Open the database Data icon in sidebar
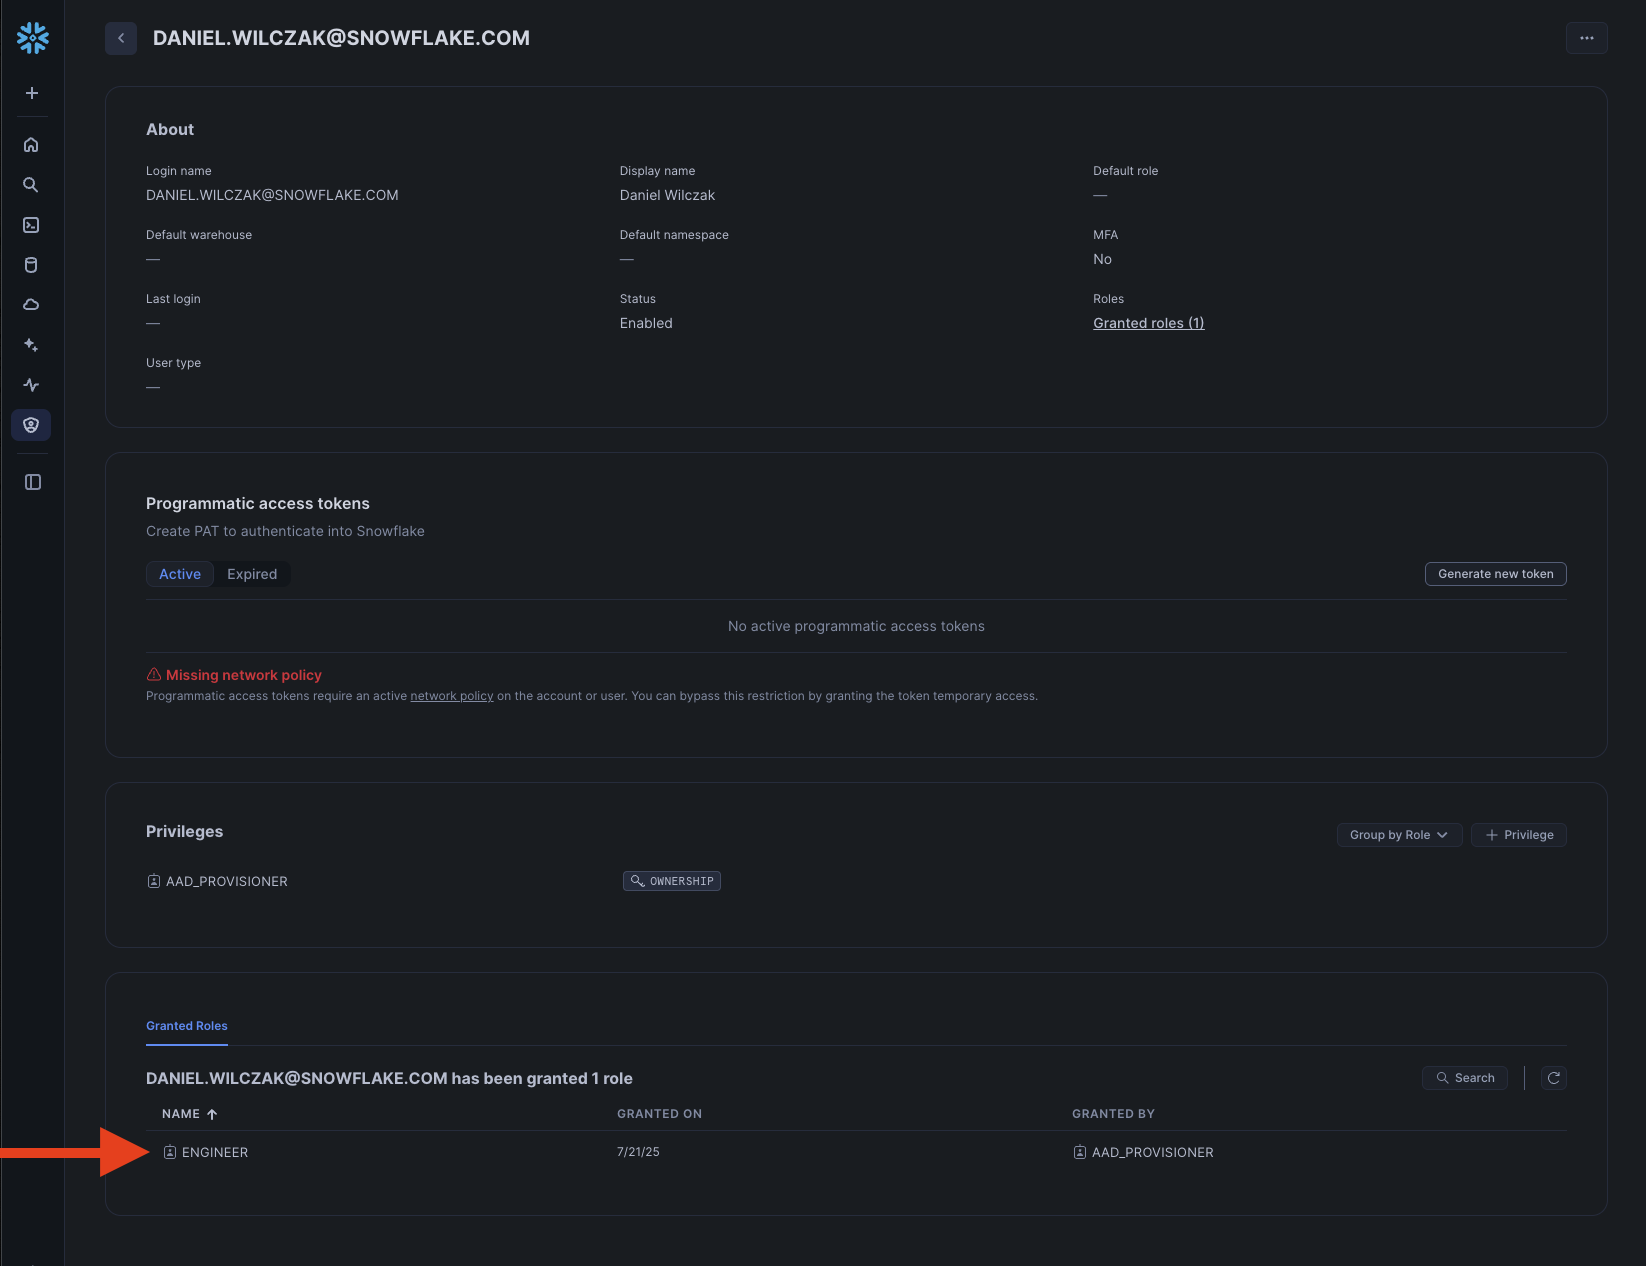The height and width of the screenshot is (1266, 1646). click(32, 265)
